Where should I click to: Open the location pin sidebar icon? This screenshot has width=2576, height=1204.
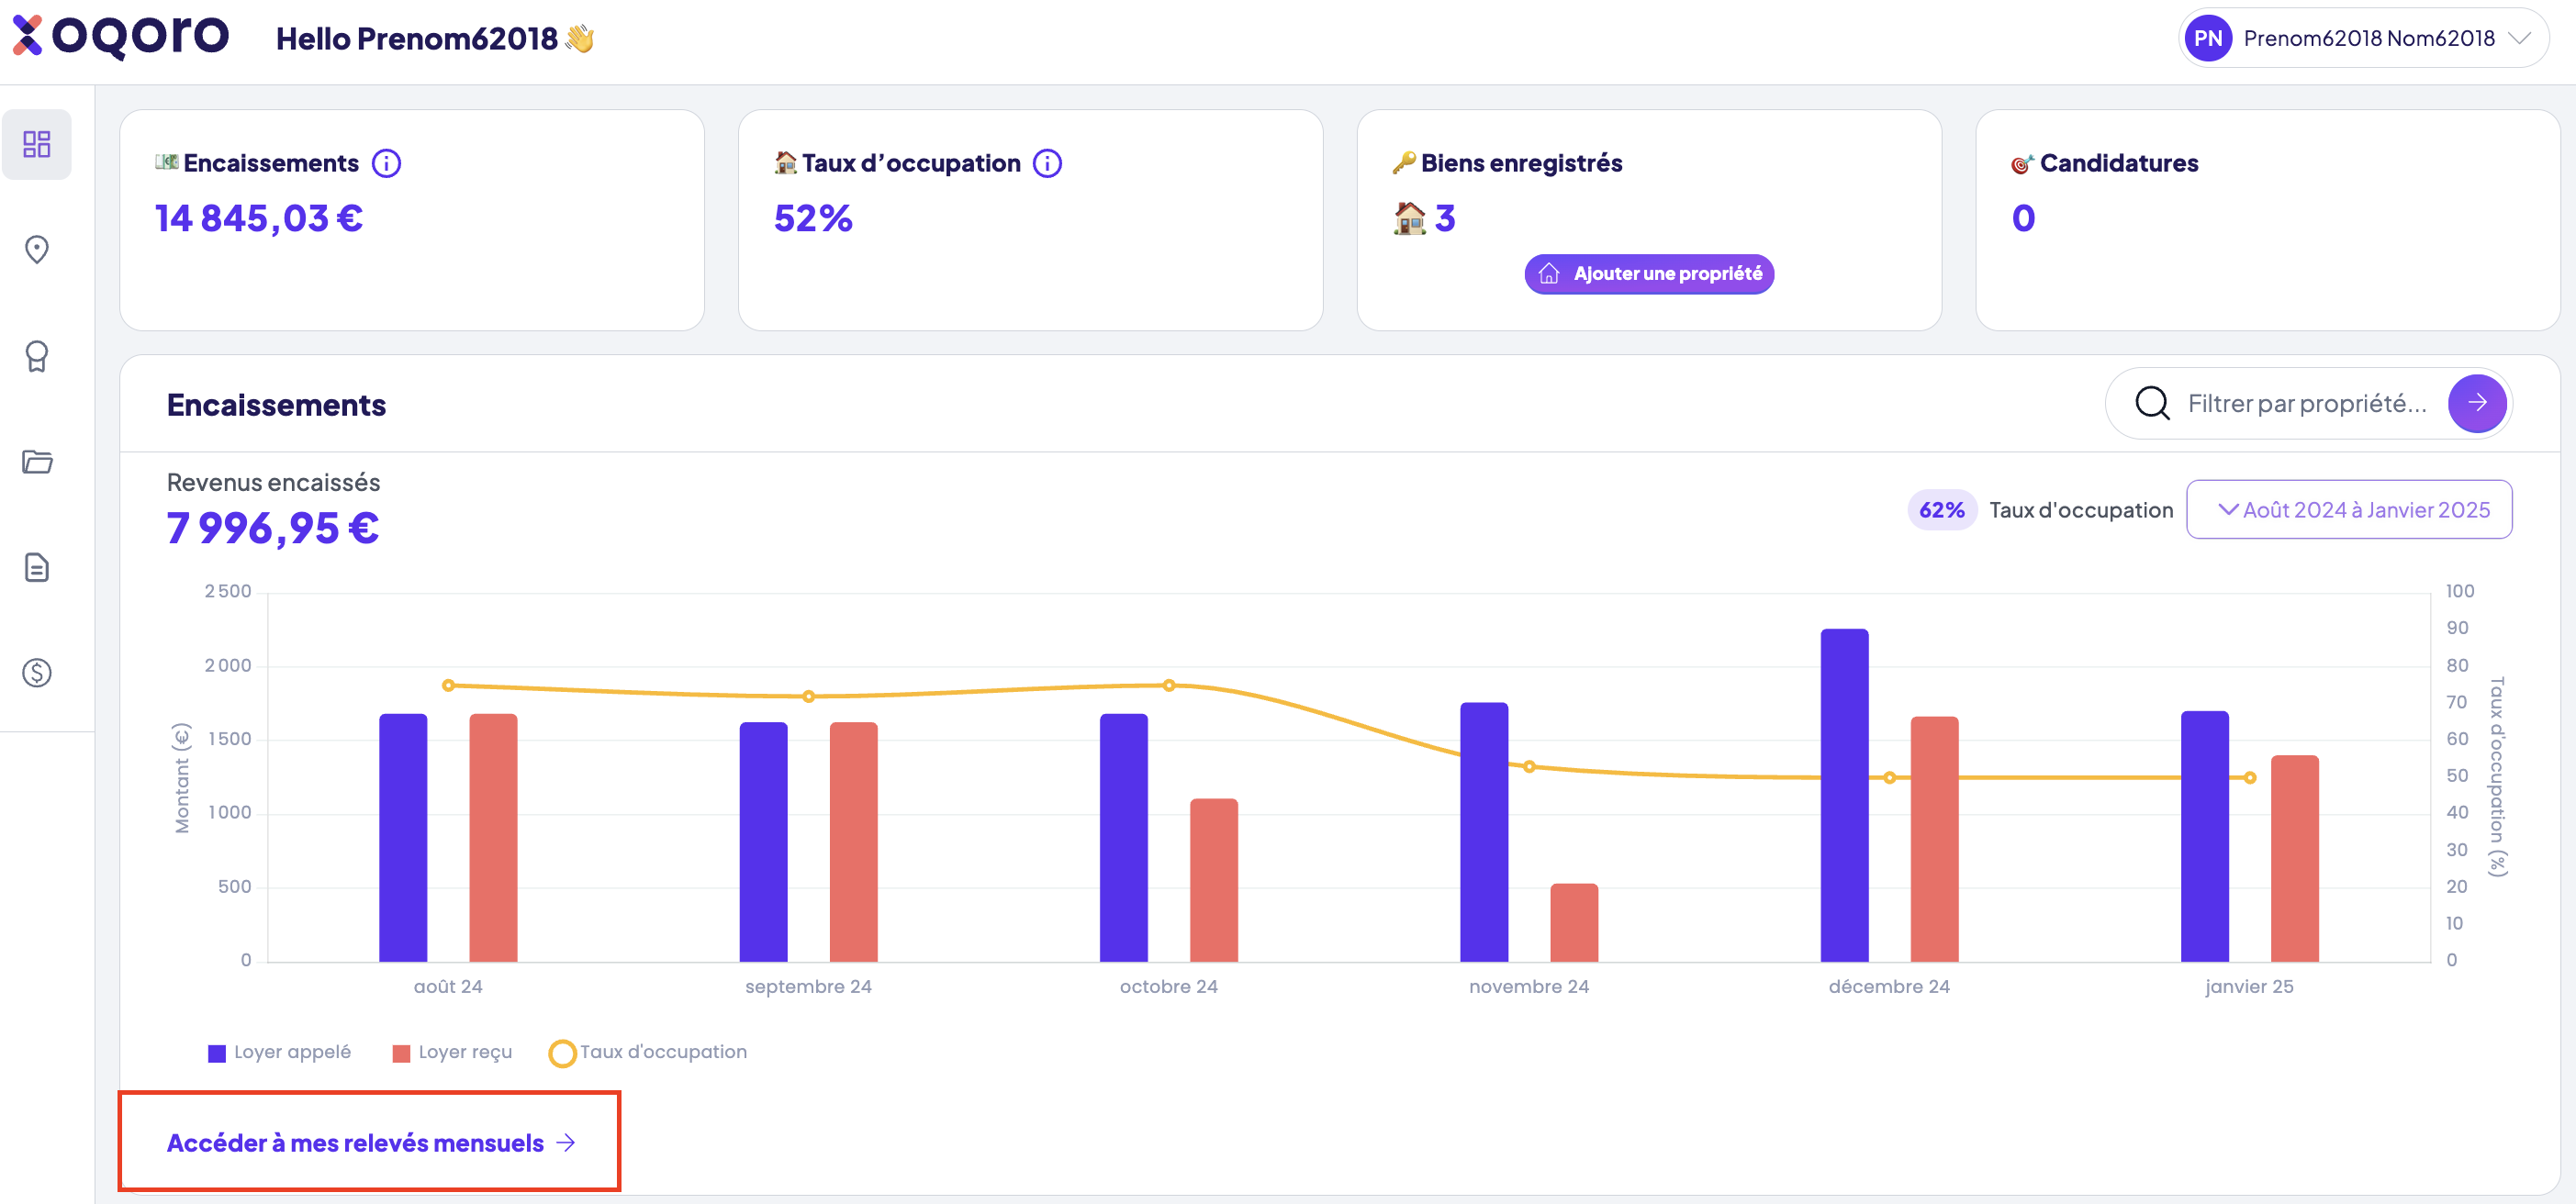[x=37, y=250]
